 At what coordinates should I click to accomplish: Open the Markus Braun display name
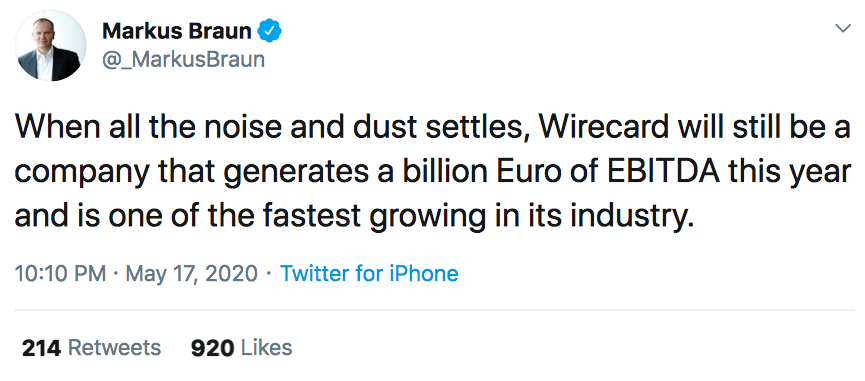pyautogui.click(x=177, y=31)
